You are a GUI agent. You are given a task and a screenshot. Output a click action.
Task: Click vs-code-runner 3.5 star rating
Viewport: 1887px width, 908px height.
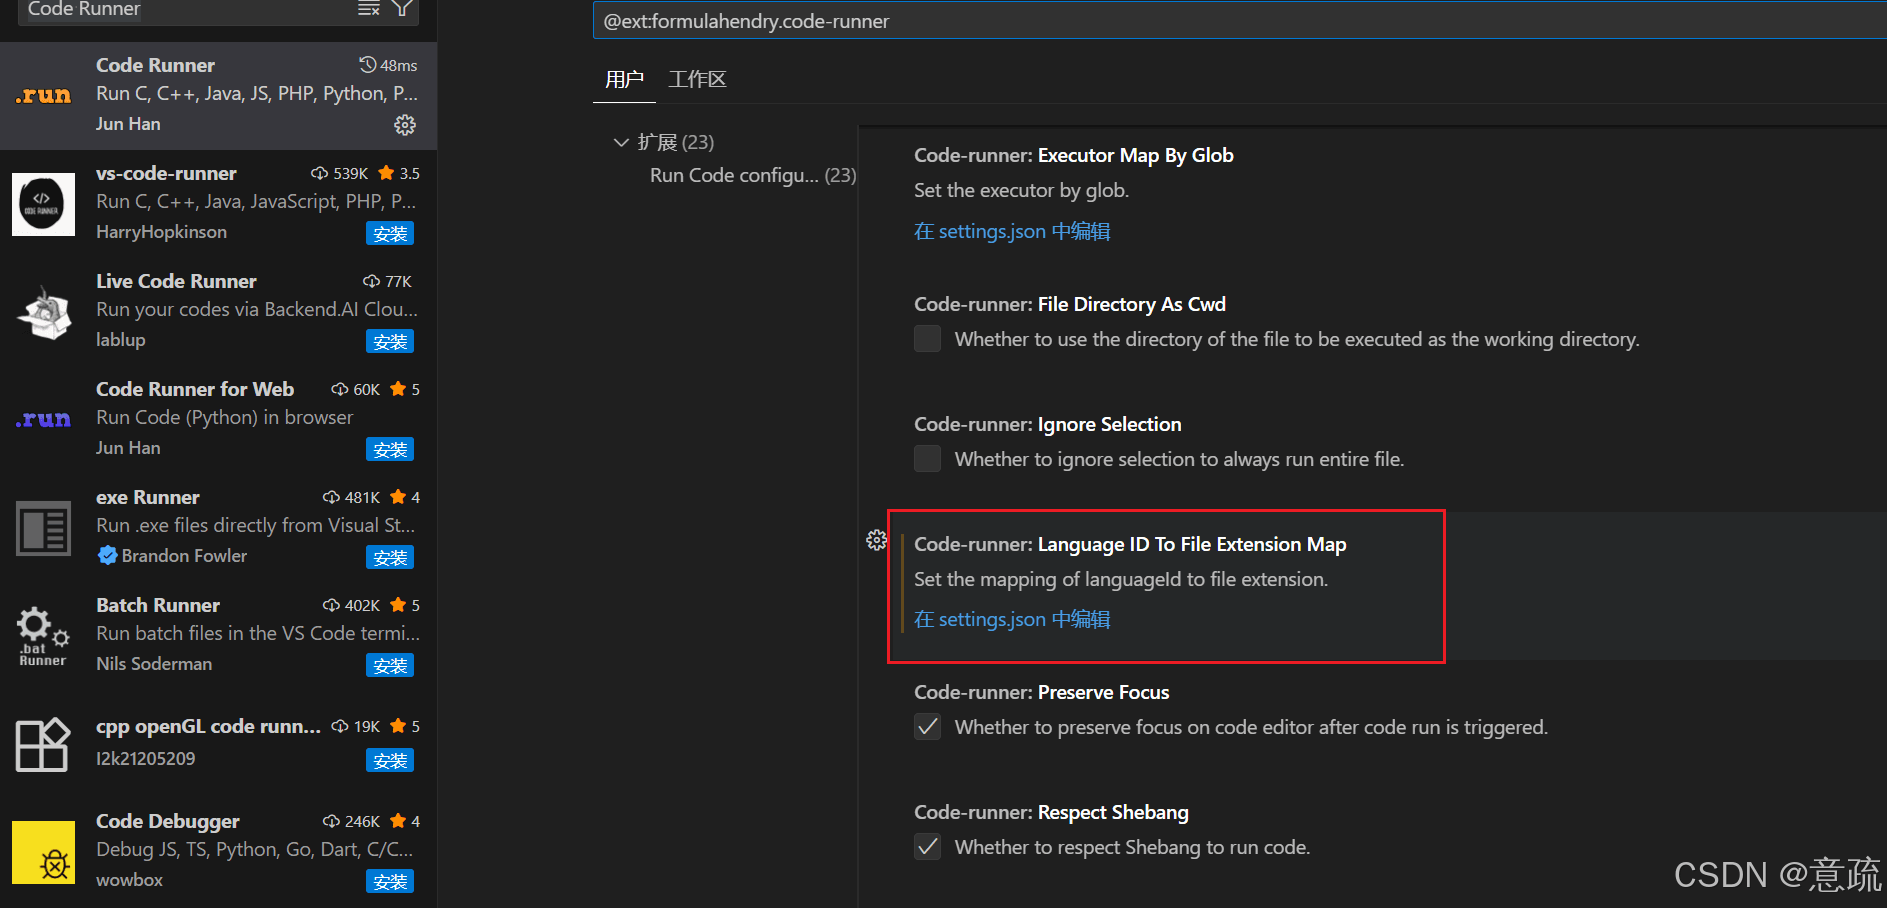tap(399, 173)
